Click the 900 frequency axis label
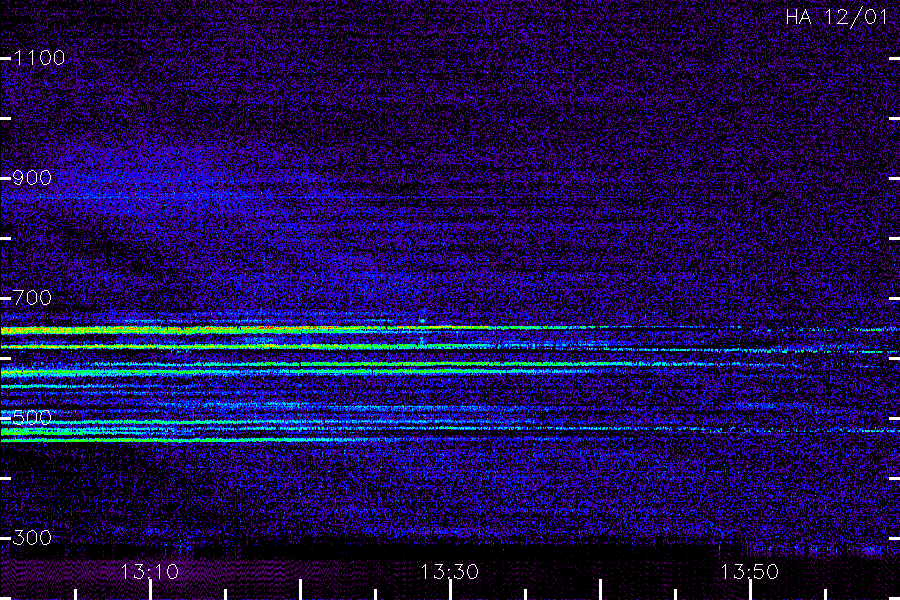The height and width of the screenshot is (600, 900). [x=33, y=178]
